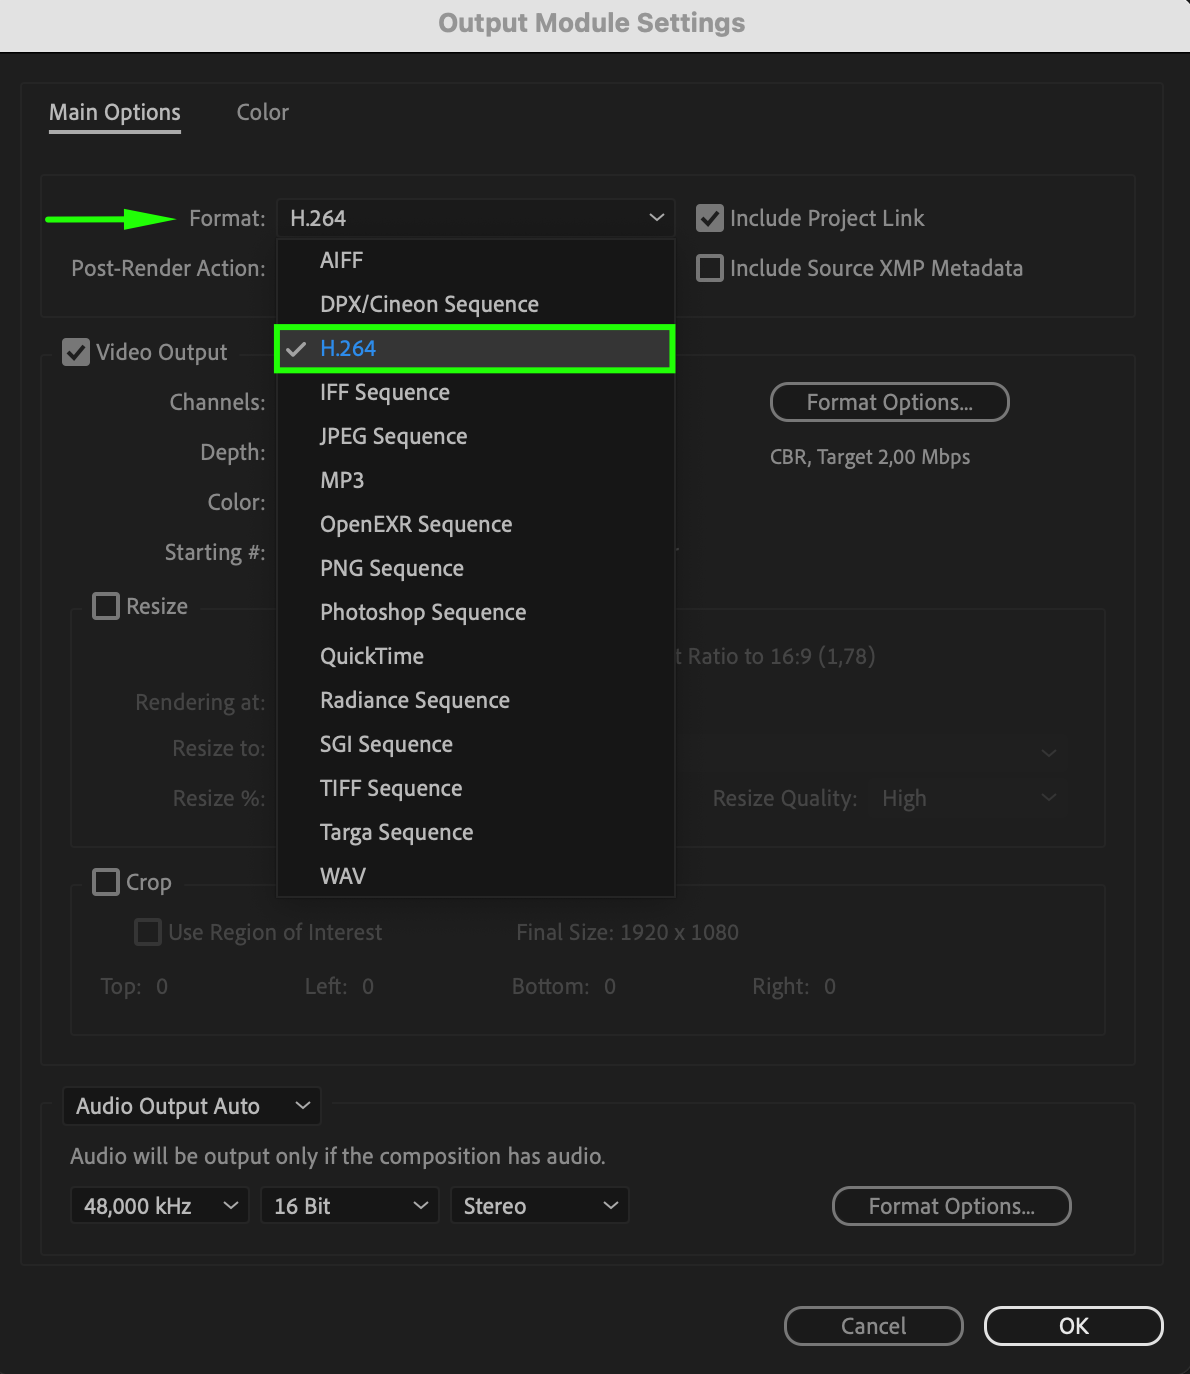Choose the checked H.264 format entry
This screenshot has height=1374, width=1190.
(x=348, y=348)
